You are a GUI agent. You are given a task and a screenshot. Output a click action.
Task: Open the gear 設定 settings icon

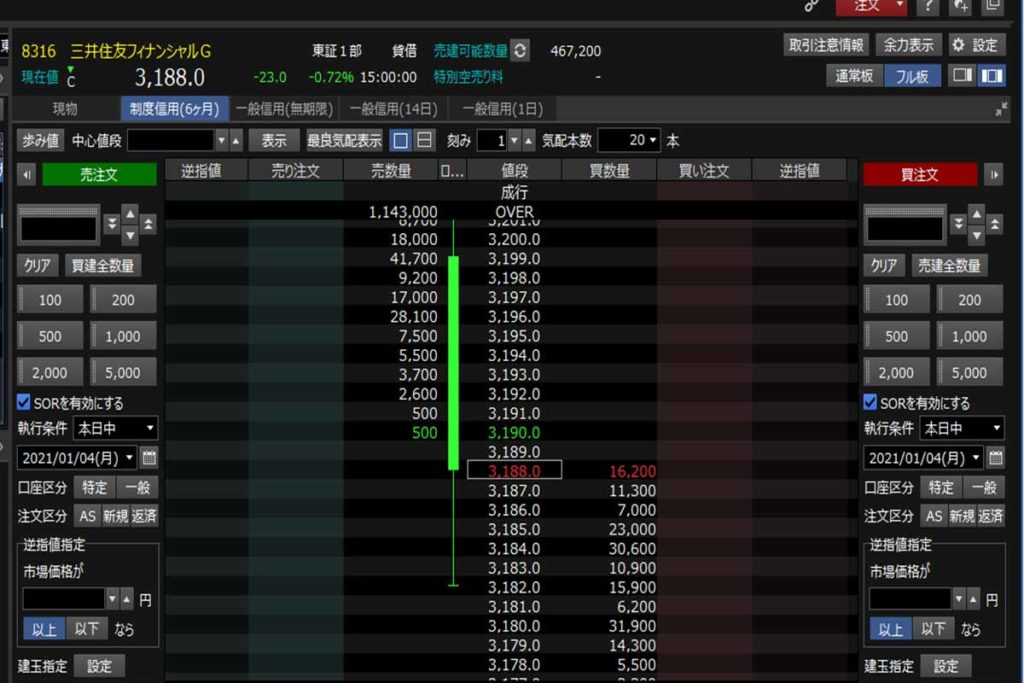point(958,45)
